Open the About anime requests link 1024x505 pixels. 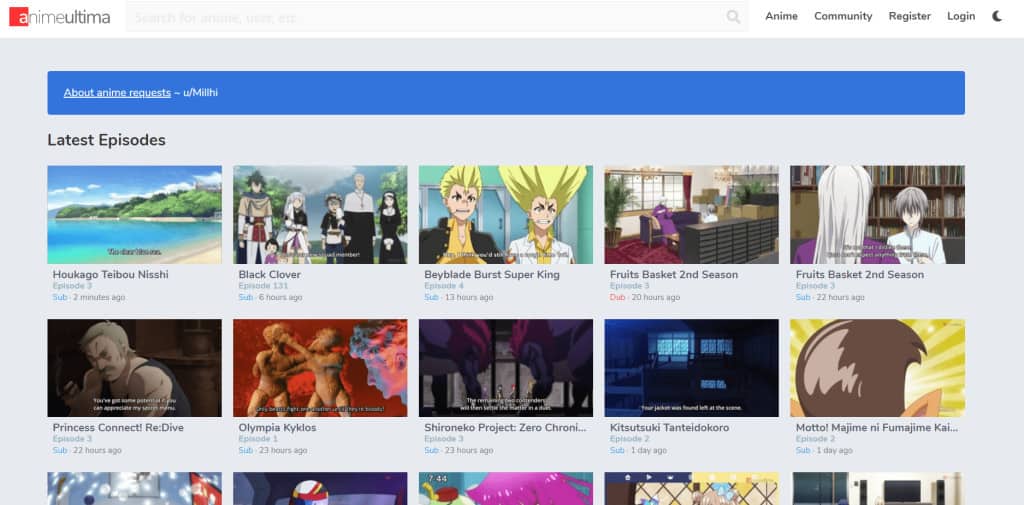point(117,93)
